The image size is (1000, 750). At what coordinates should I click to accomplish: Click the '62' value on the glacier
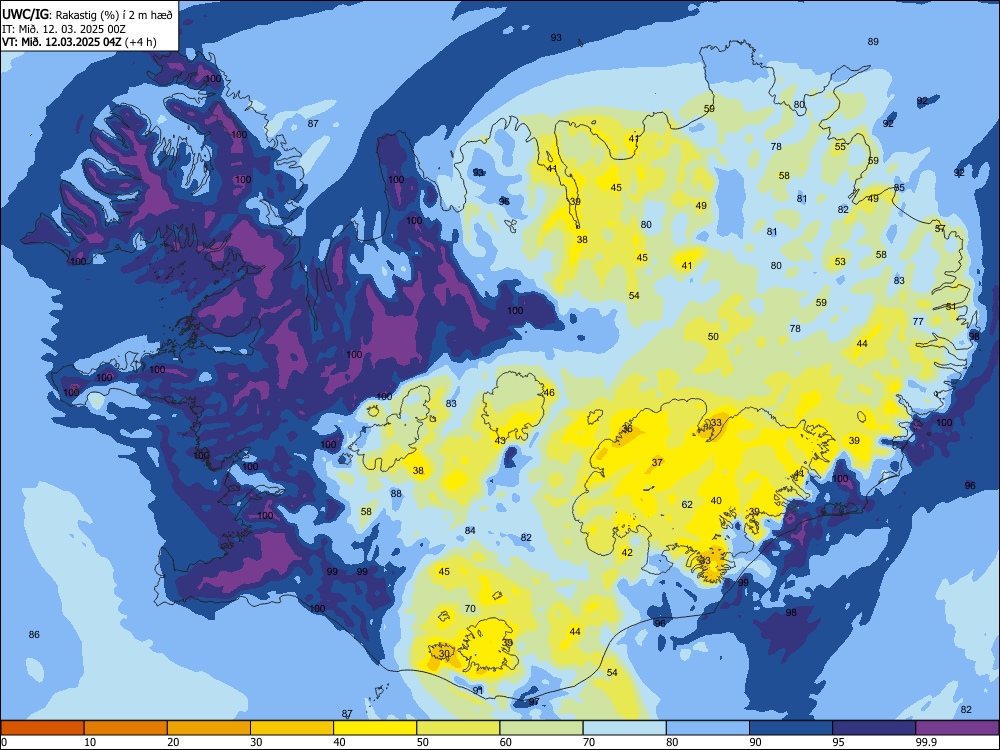[x=687, y=504]
